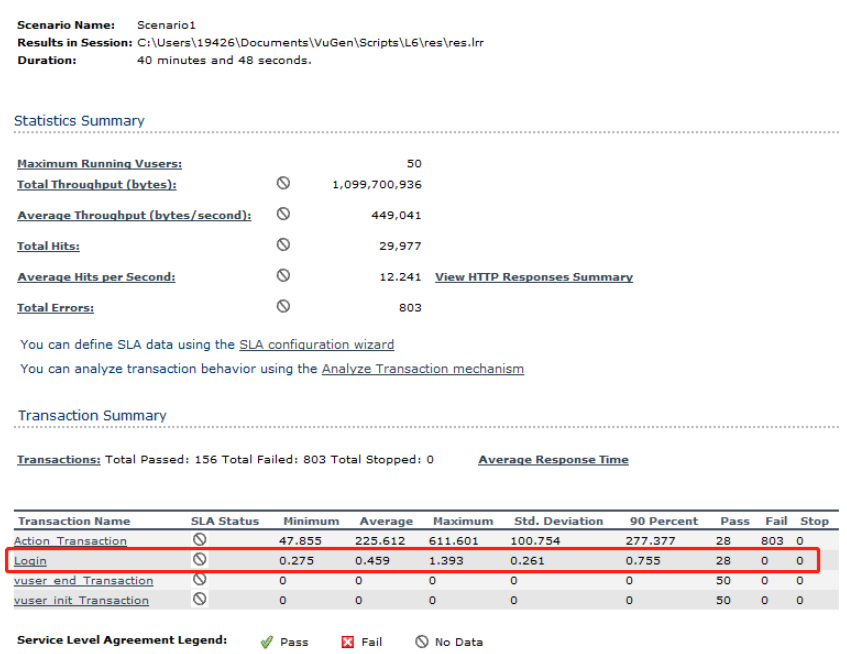Open View HTTP Responses Summary
The image size is (847, 654).
click(533, 277)
